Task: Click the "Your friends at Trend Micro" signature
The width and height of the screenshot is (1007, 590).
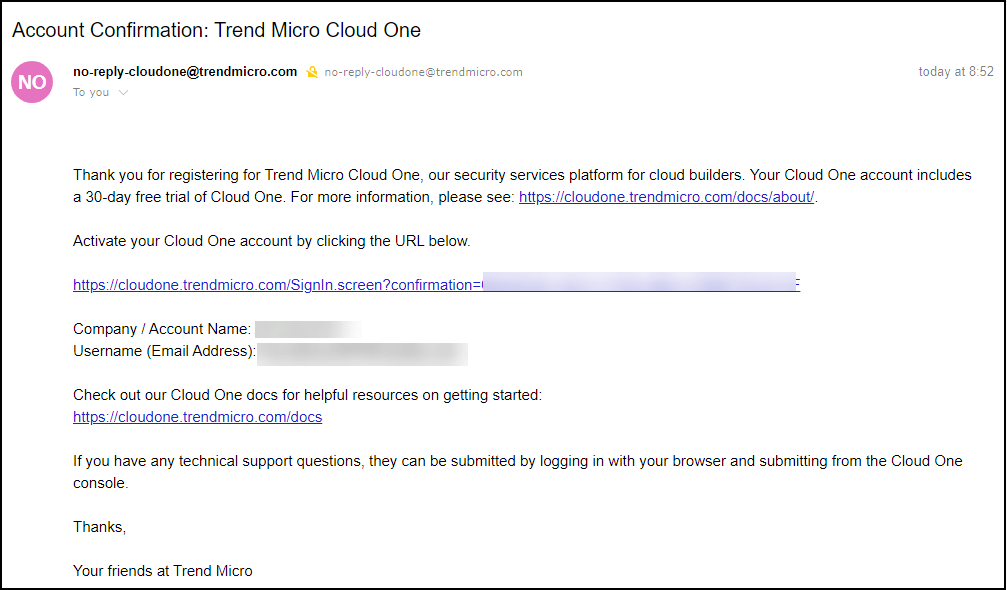Action: tap(163, 571)
